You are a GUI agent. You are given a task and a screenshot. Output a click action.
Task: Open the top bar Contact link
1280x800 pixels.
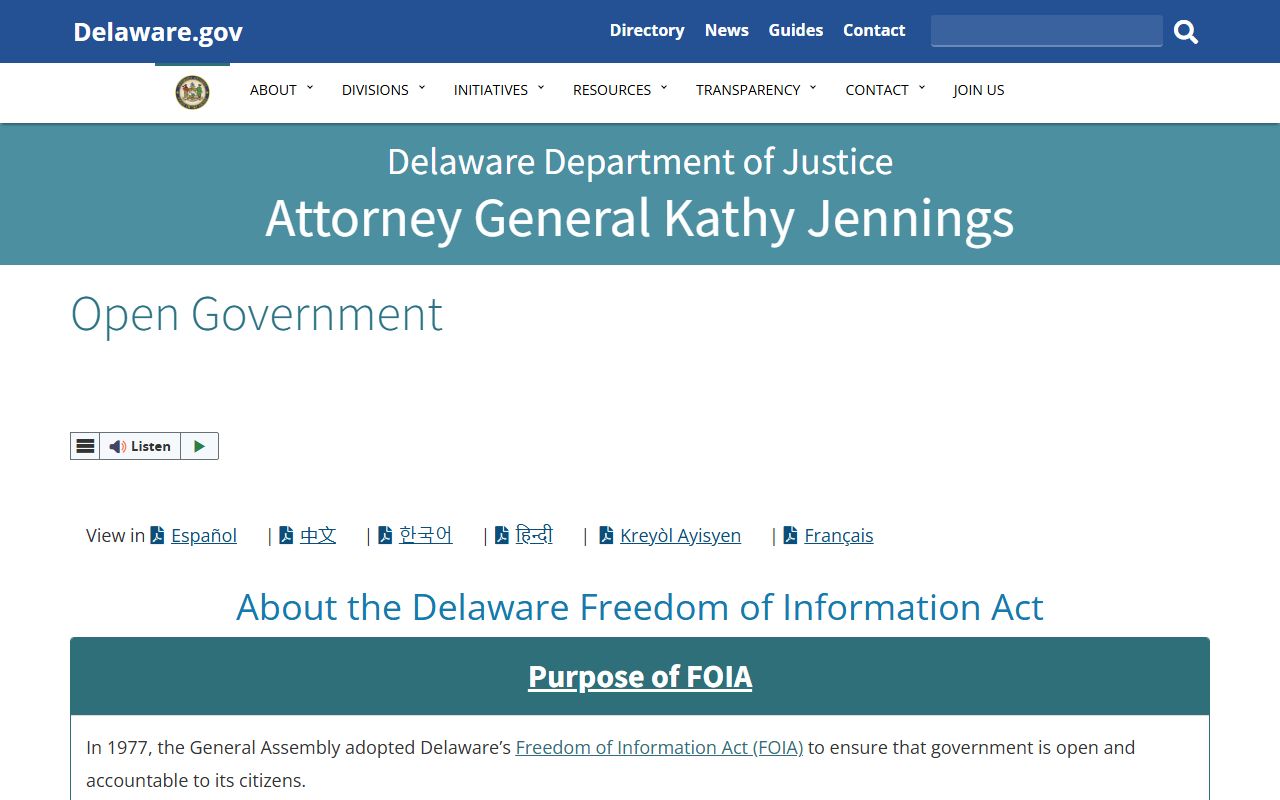[x=874, y=30]
